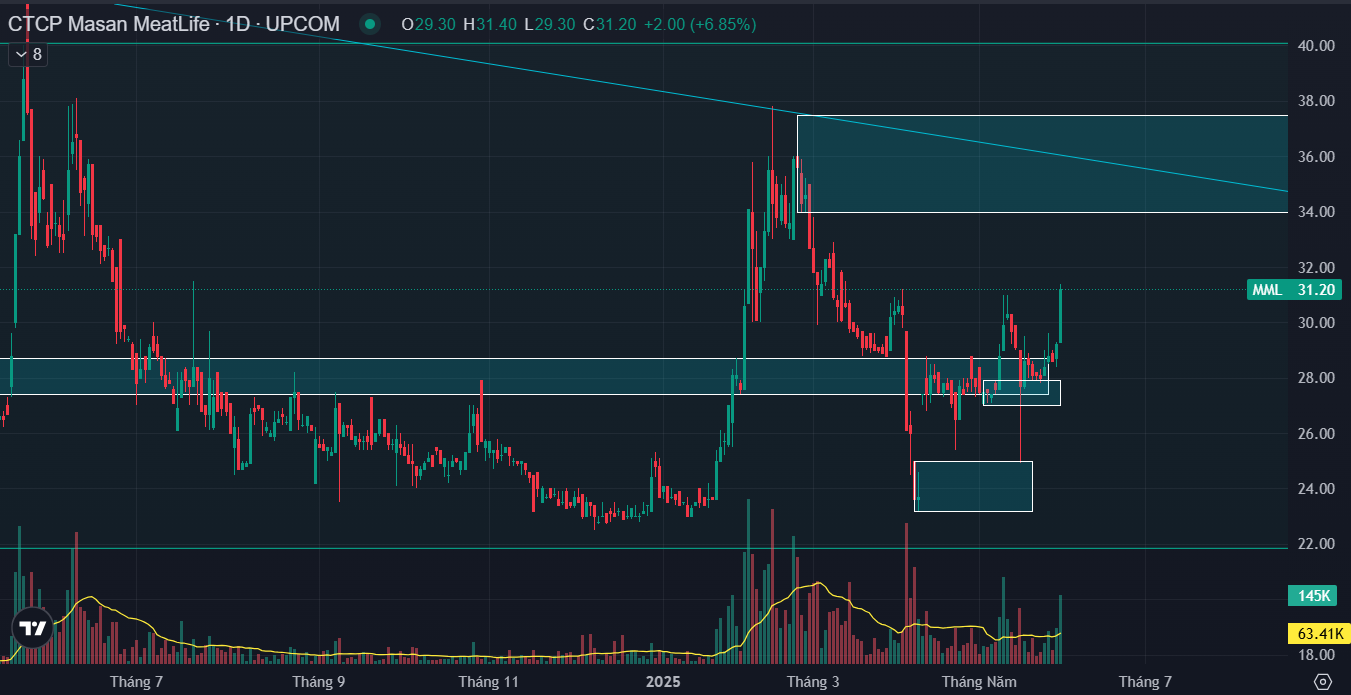Click the MML 31.20 price label
1351x695 pixels.
click(1294, 290)
